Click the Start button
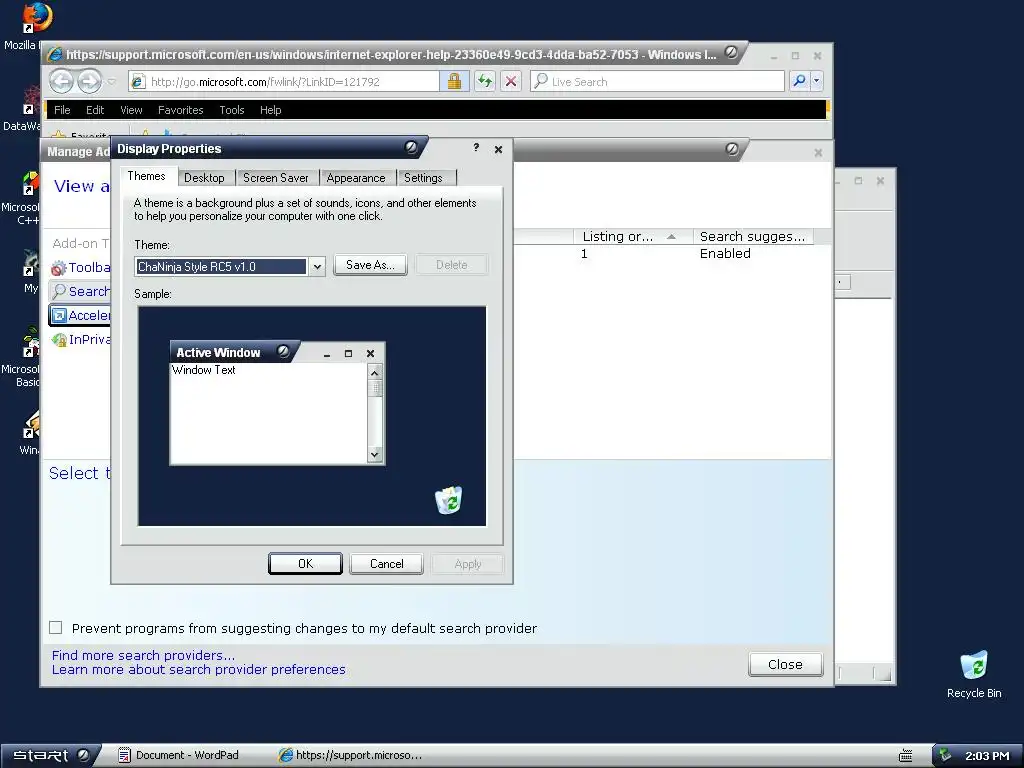This screenshot has width=1024, height=768. [x=51, y=755]
